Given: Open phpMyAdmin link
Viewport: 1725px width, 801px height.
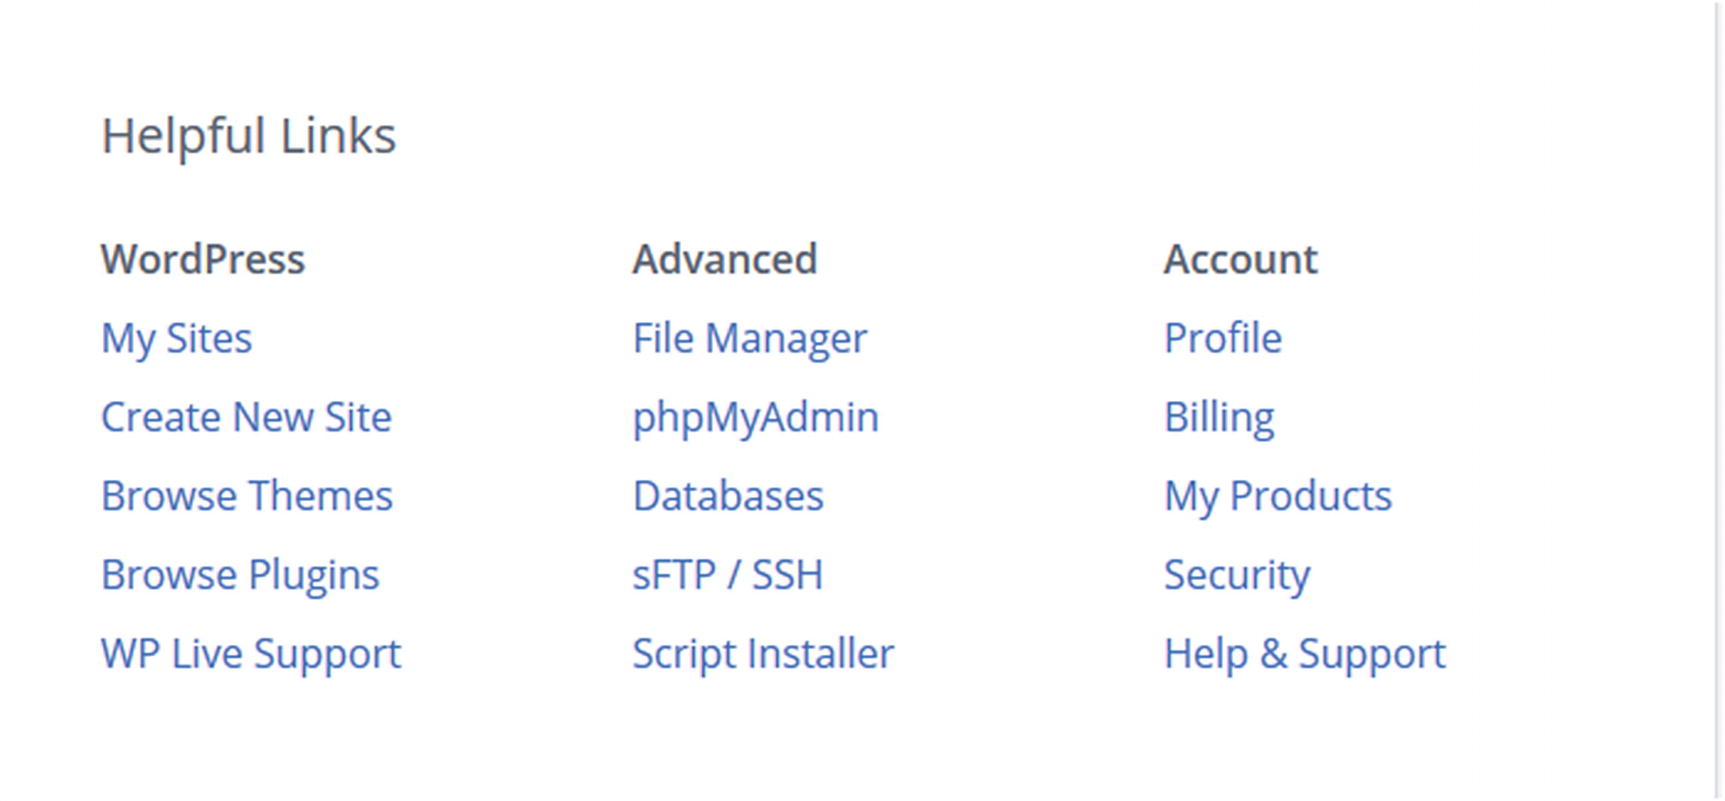Looking at the screenshot, I should coord(755,417).
